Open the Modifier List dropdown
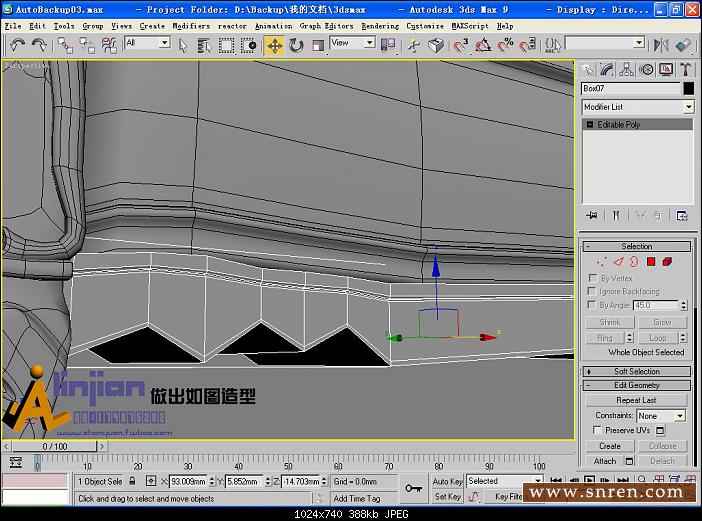Viewport: 702px width, 521px height. click(637, 107)
